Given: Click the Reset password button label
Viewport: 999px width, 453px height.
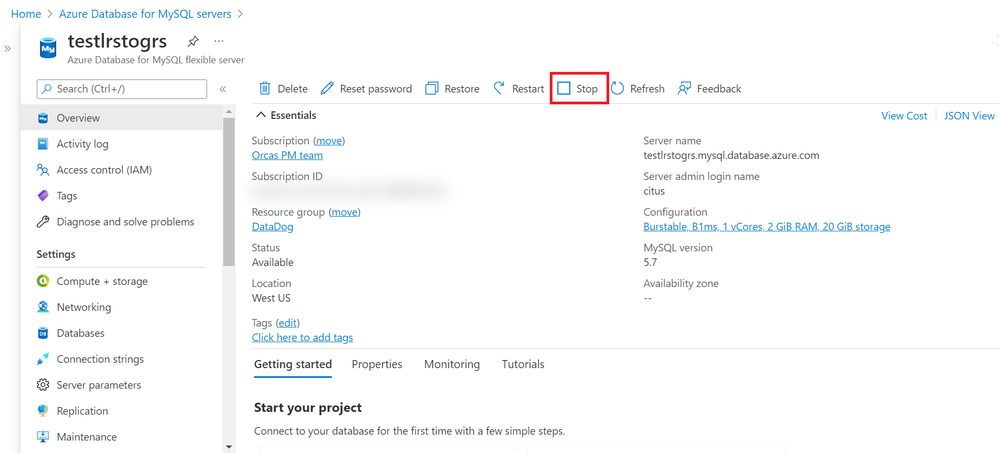Looking at the screenshot, I should (376, 89).
